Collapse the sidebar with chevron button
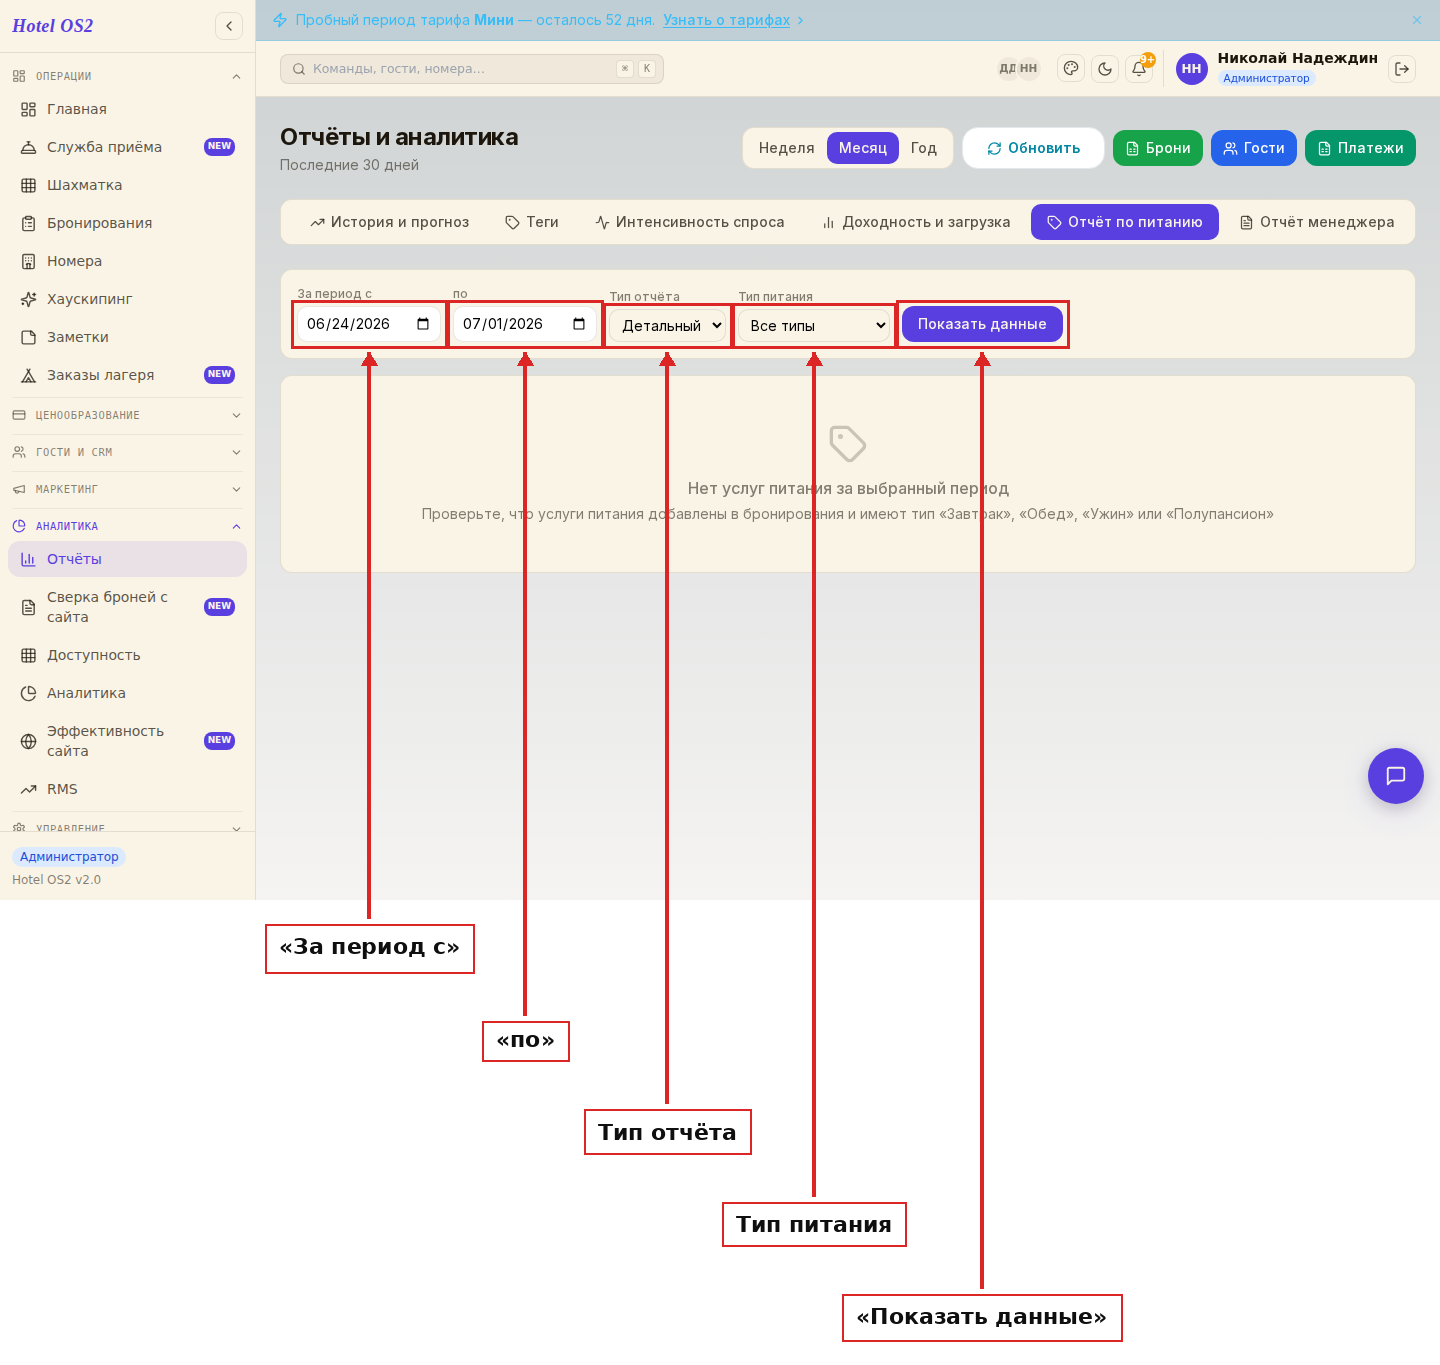 [x=229, y=26]
